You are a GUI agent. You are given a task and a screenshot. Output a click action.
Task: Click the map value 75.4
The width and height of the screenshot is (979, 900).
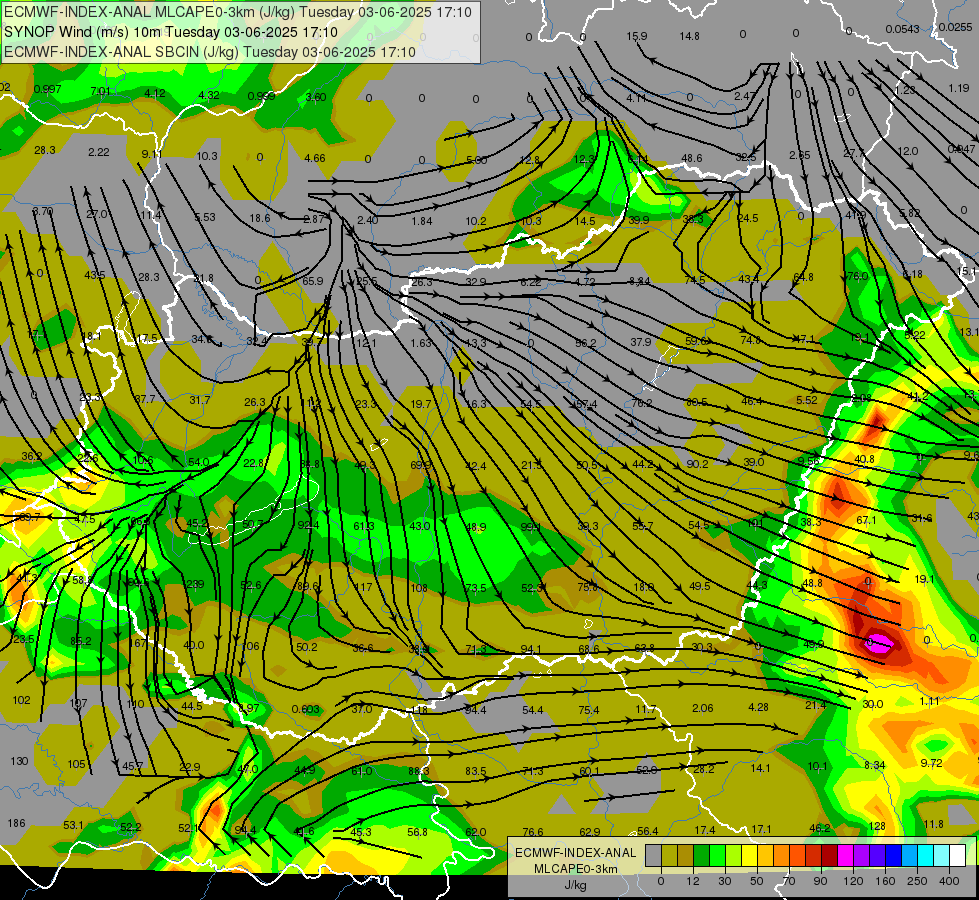(589, 710)
